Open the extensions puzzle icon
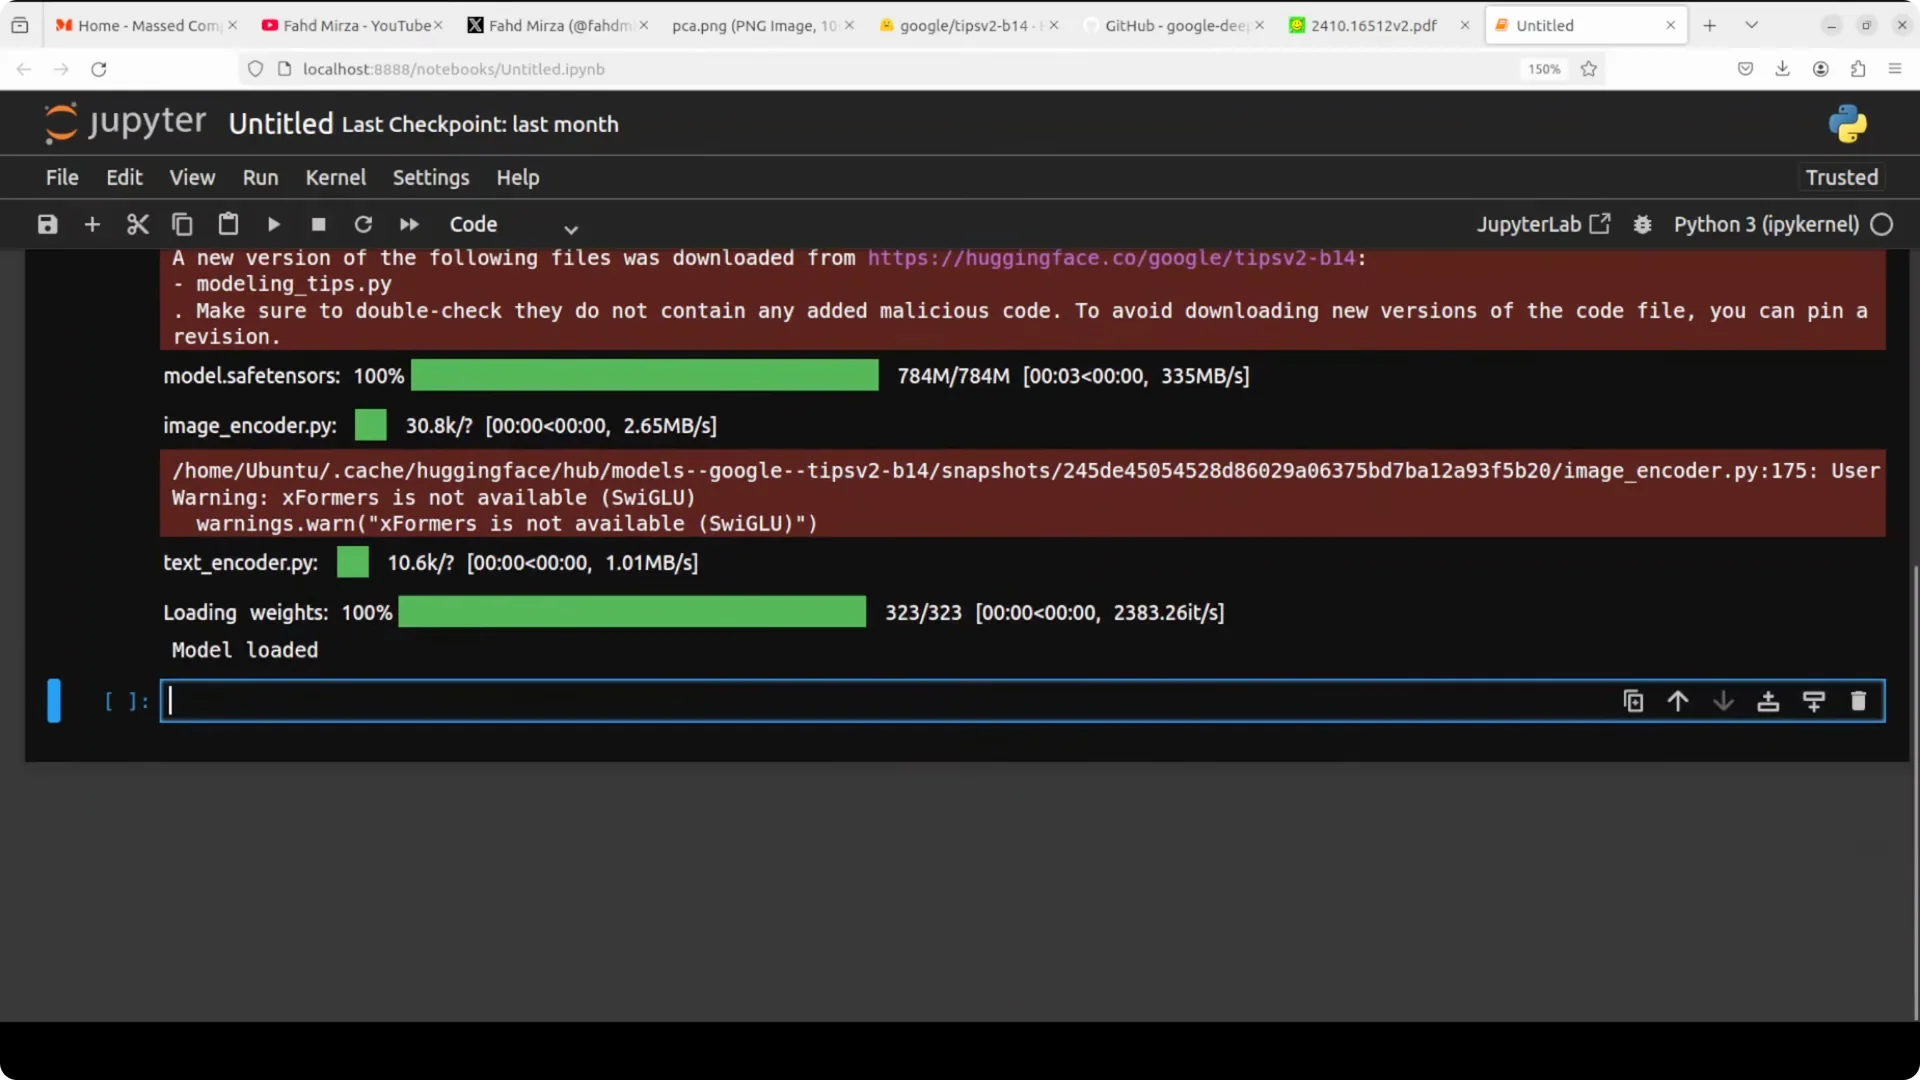The height and width of the screenshot is (1080, 1920). click(x=1857, y=69)
